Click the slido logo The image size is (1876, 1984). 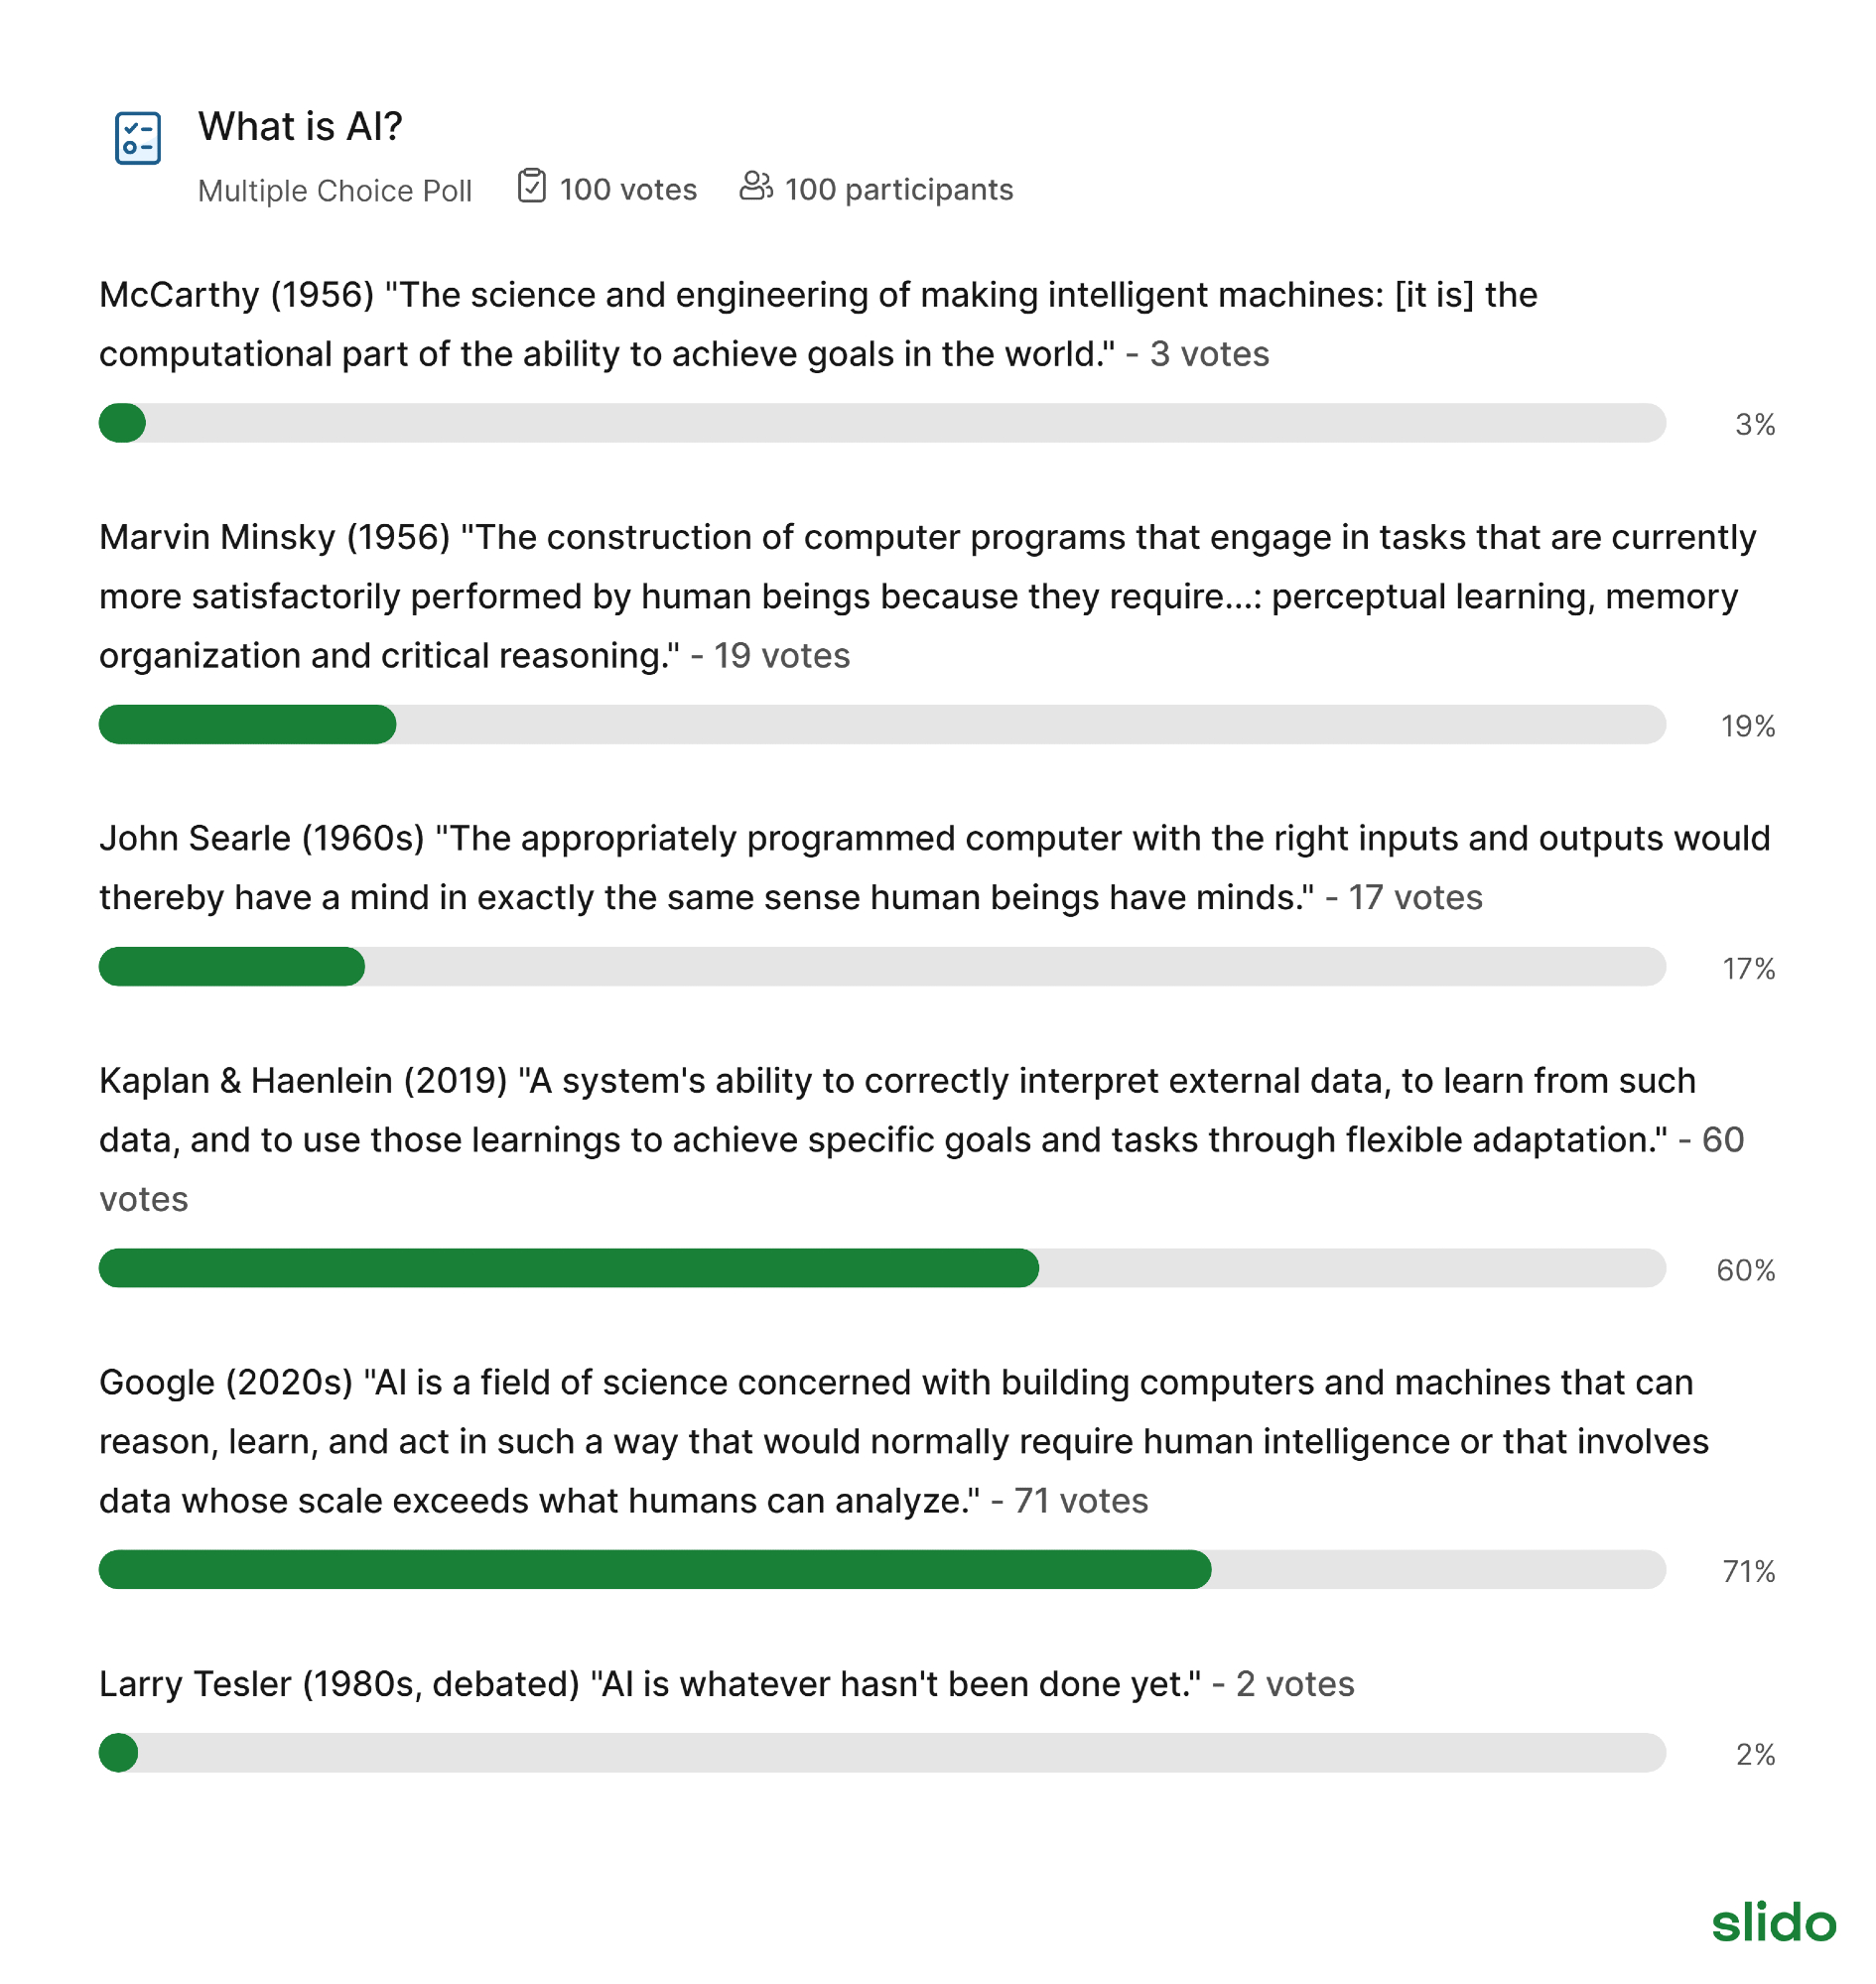1773,1923
